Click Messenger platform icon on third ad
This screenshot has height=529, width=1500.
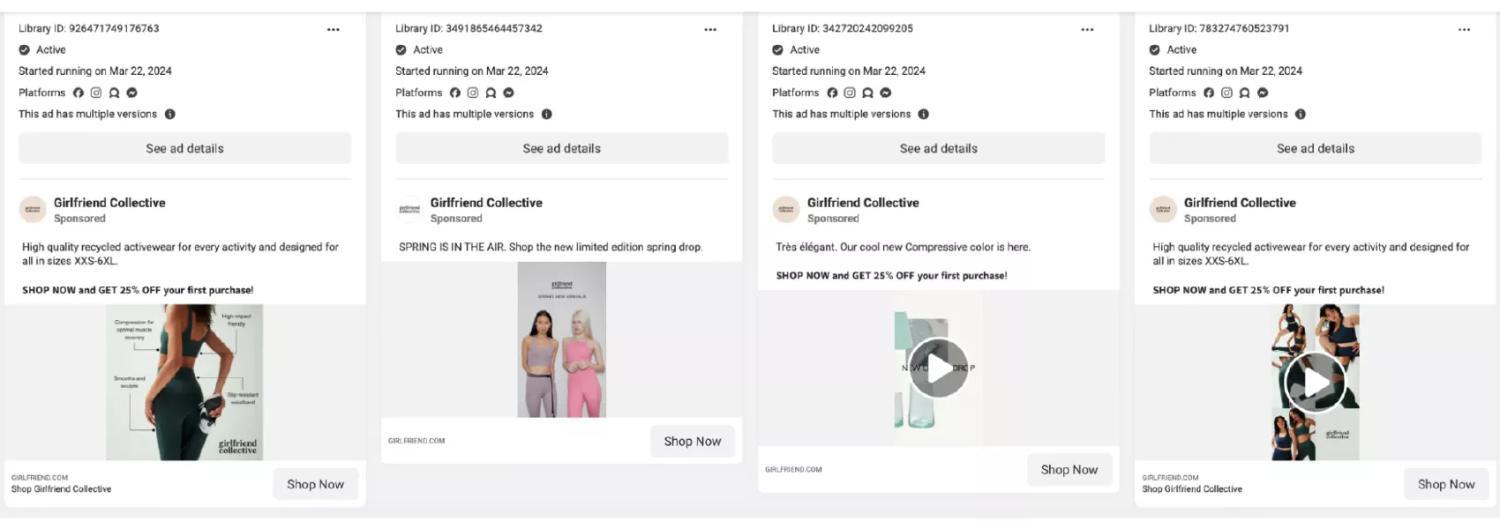885,93
